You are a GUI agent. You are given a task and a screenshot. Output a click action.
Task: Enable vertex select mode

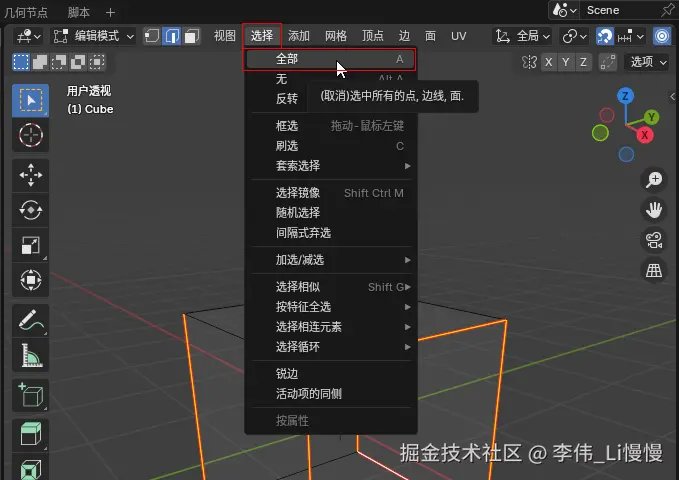point(152,36)
